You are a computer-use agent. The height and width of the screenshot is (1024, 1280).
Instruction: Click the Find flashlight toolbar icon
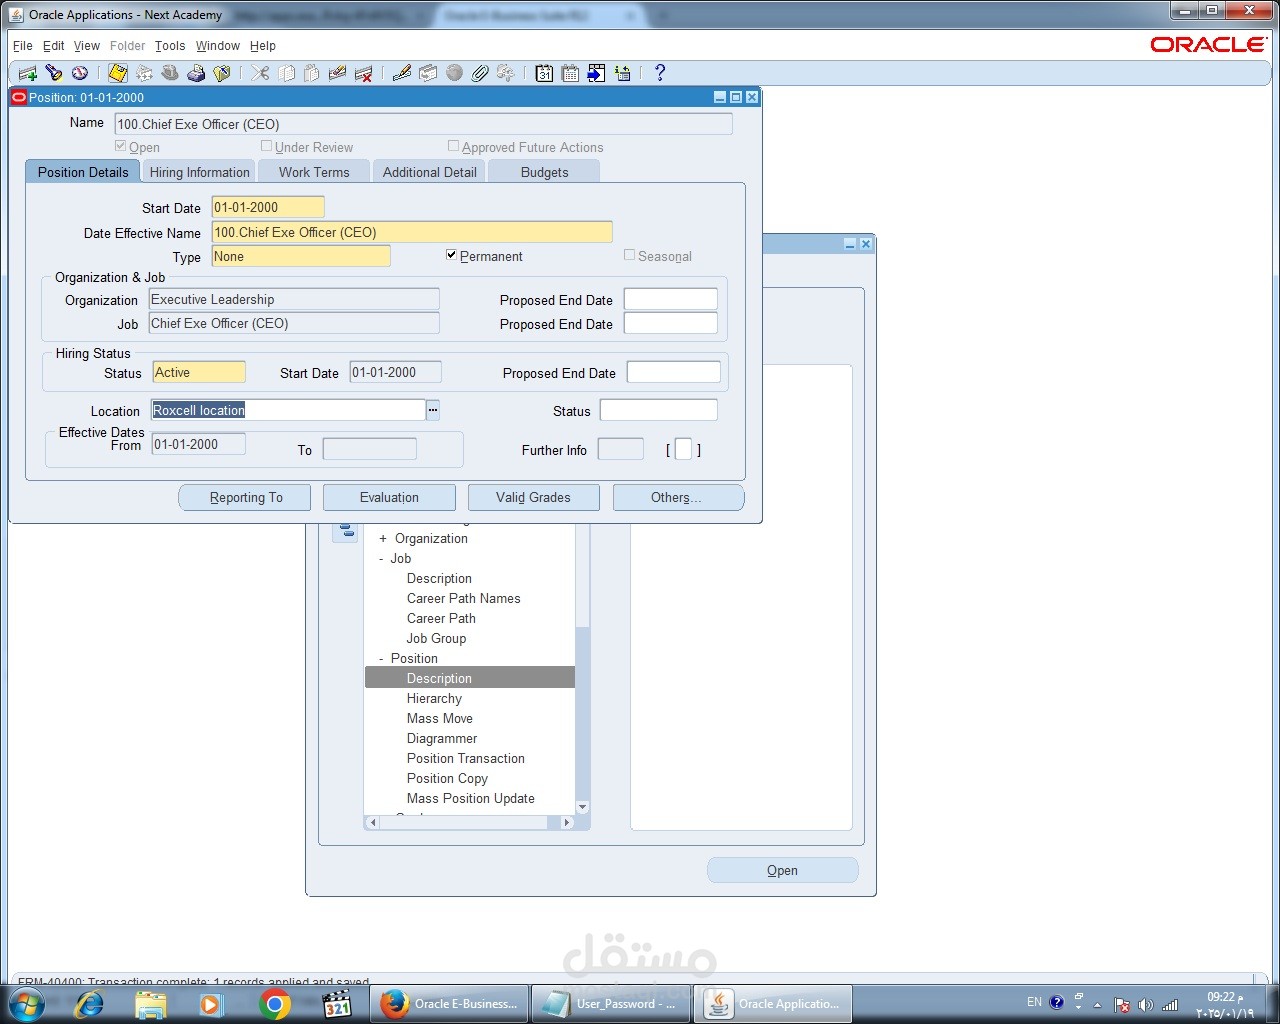[54, 73]
